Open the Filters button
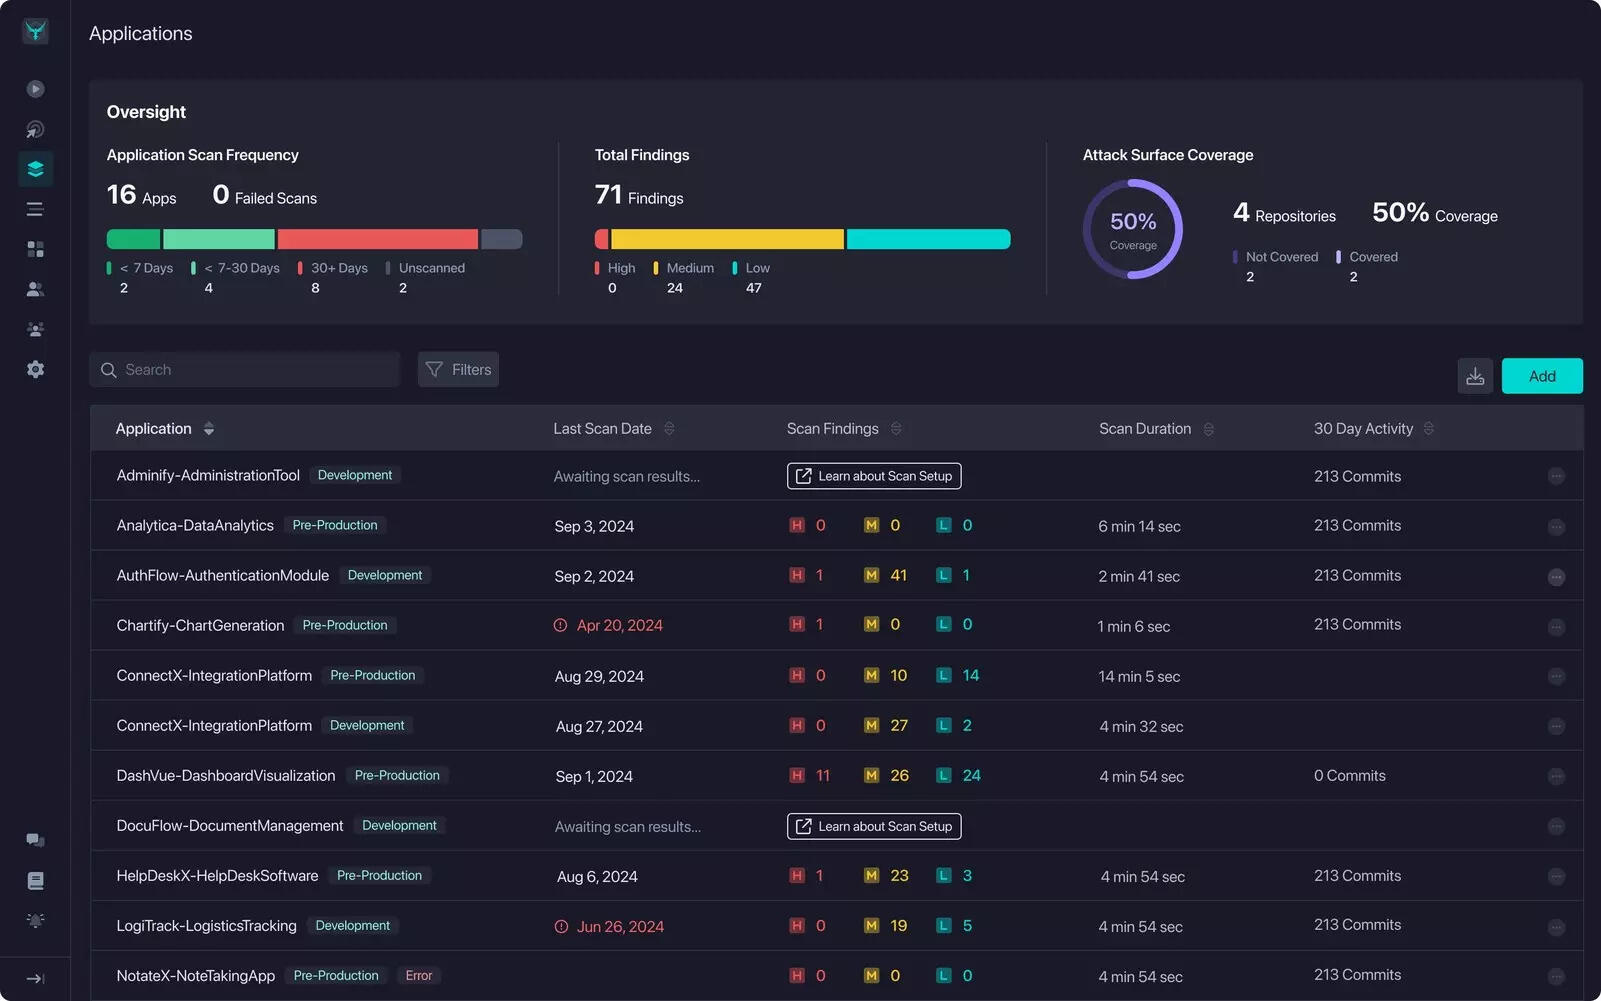This screenshot has width=1601, height=1001. [x=458, y=369]
